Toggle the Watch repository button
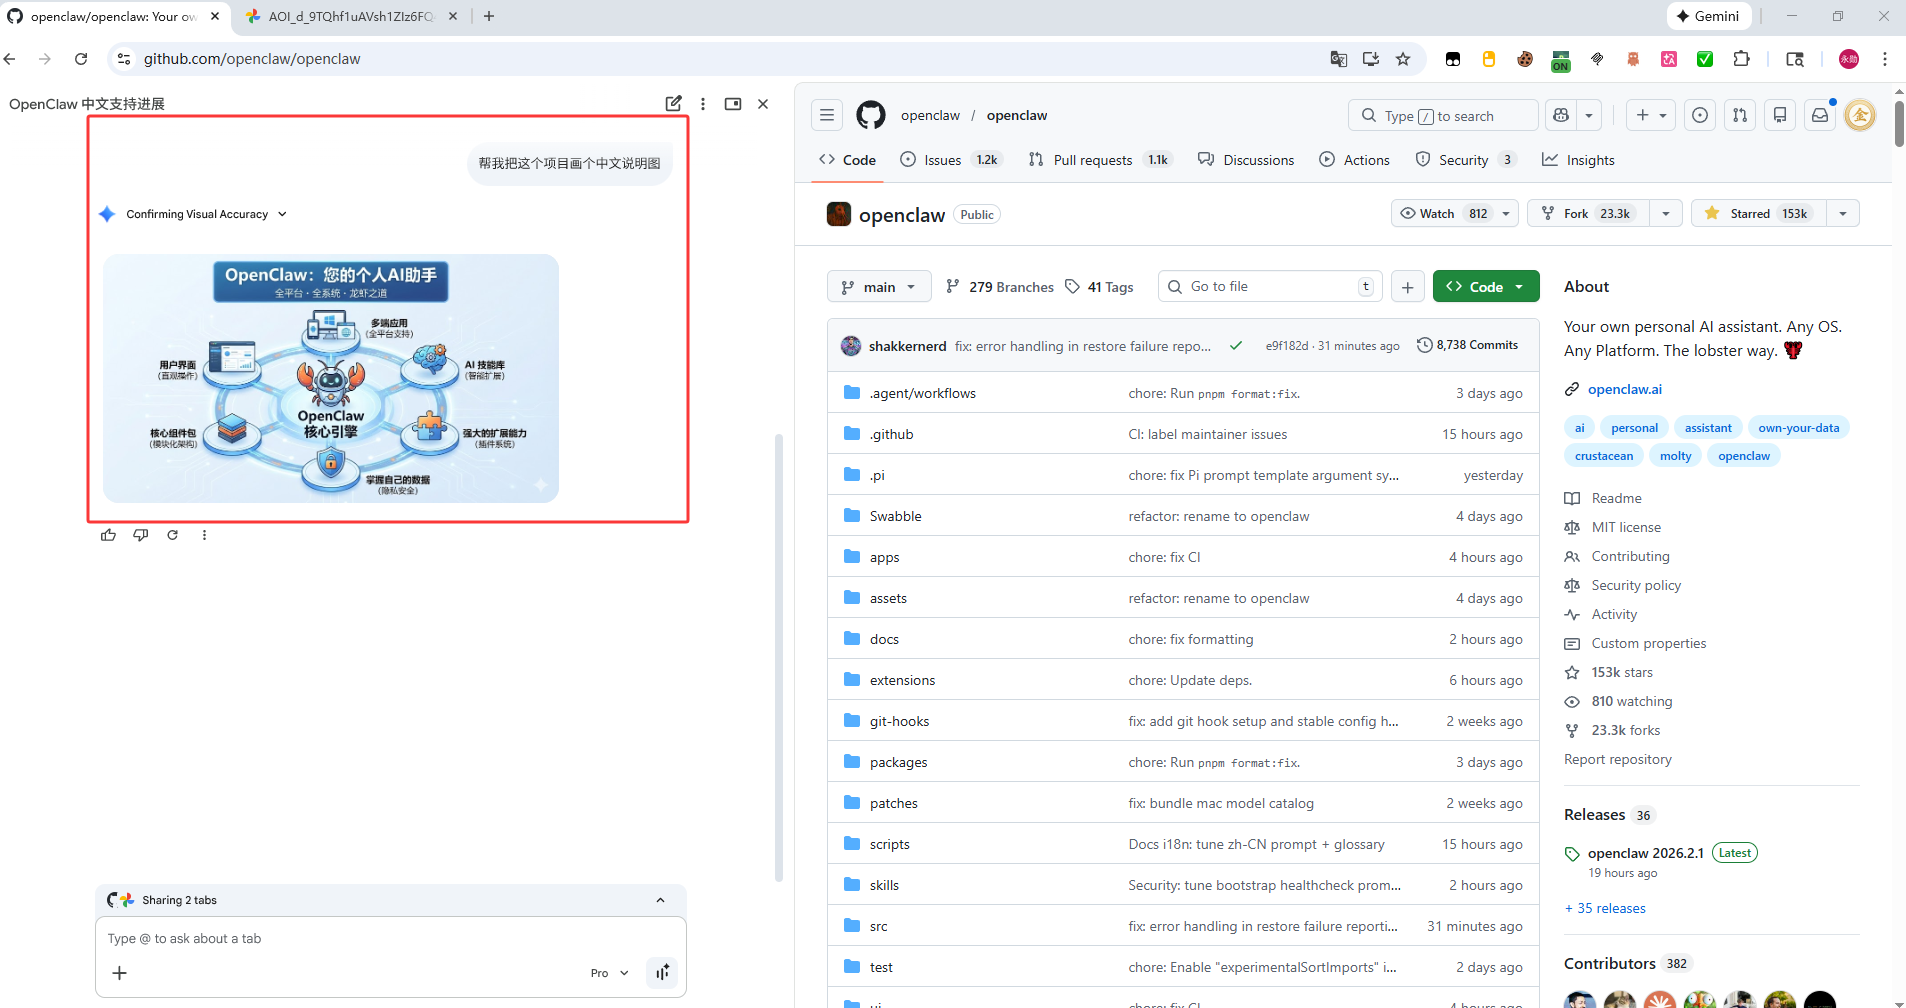The width and height of the screenshot is (1906, 1008). click(1443, 213)
